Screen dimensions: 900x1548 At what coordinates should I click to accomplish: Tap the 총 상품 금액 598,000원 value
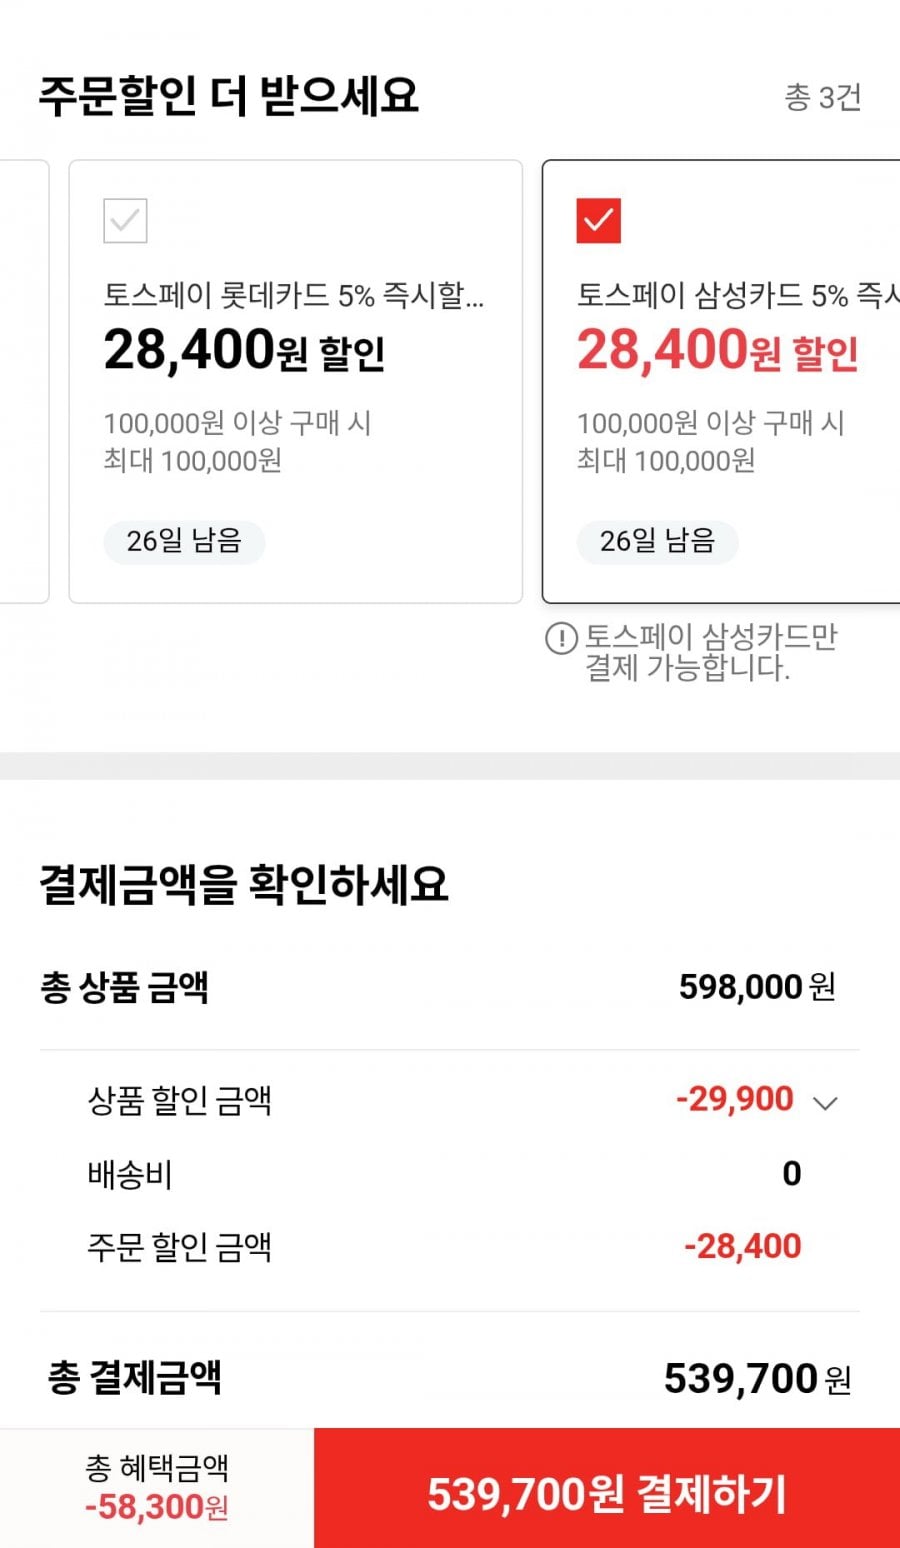click(757, 988)
